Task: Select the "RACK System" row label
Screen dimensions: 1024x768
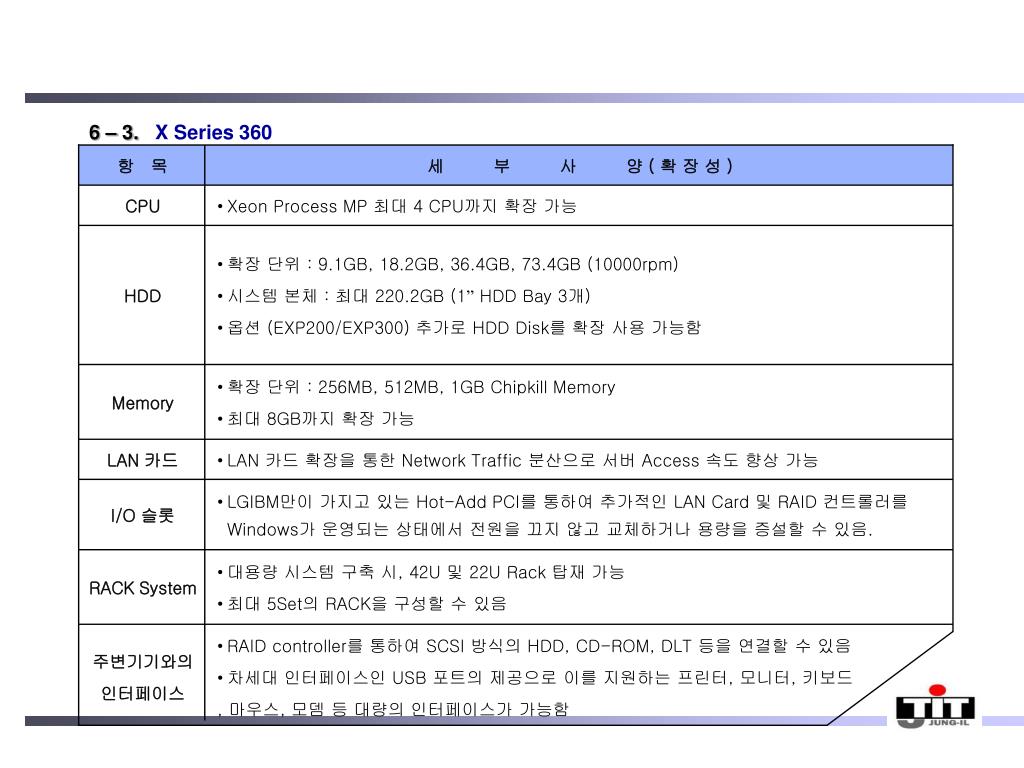Action: (142, 588)
